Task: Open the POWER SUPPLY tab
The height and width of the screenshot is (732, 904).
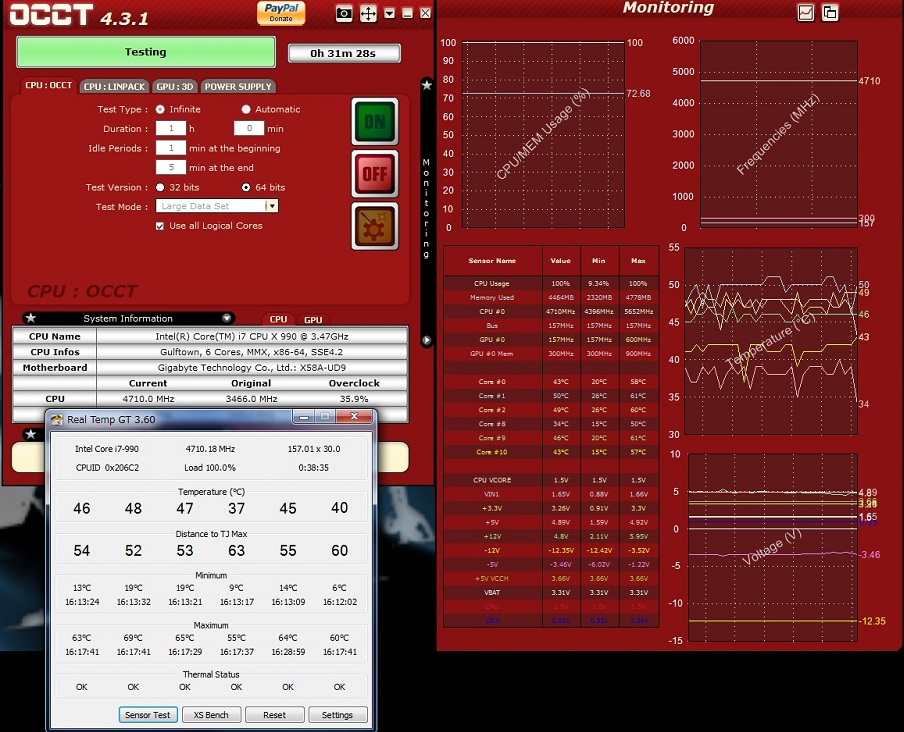Action: point(238,86)
